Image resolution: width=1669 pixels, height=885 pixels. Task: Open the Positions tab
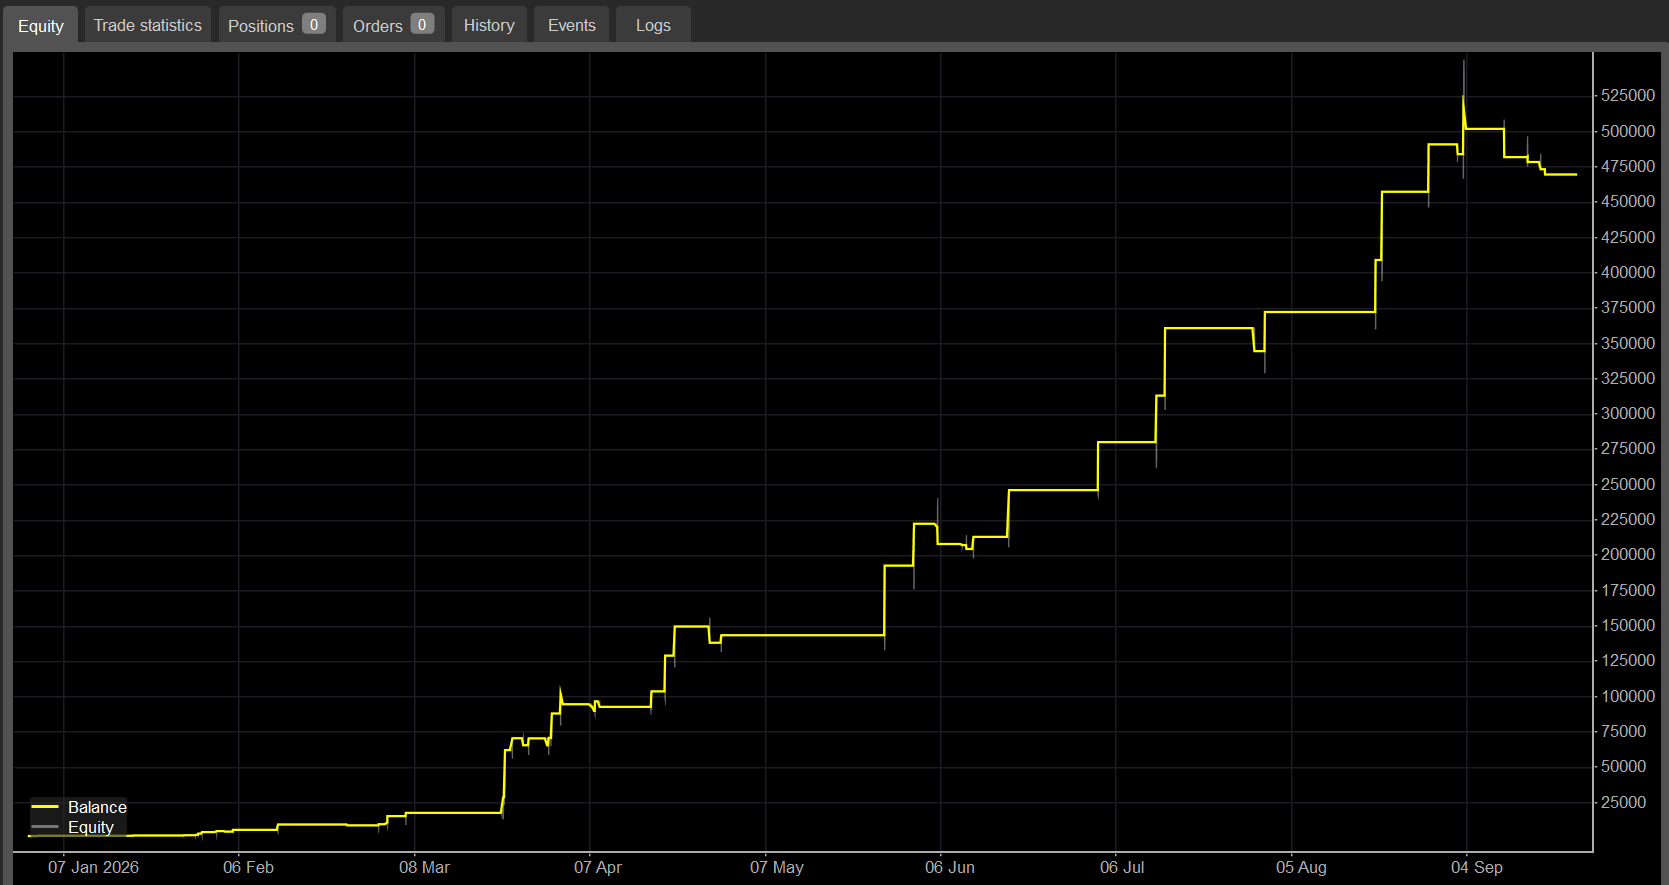(x=276, y=25)
